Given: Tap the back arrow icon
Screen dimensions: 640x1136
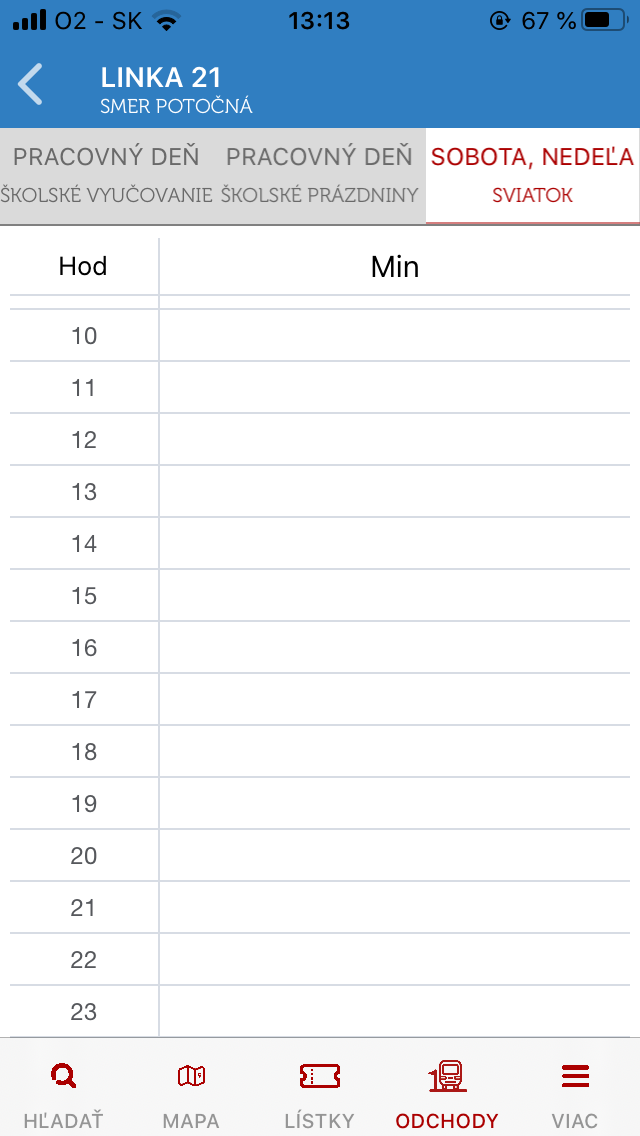Looking at the screenshot, I should point(31,85).
